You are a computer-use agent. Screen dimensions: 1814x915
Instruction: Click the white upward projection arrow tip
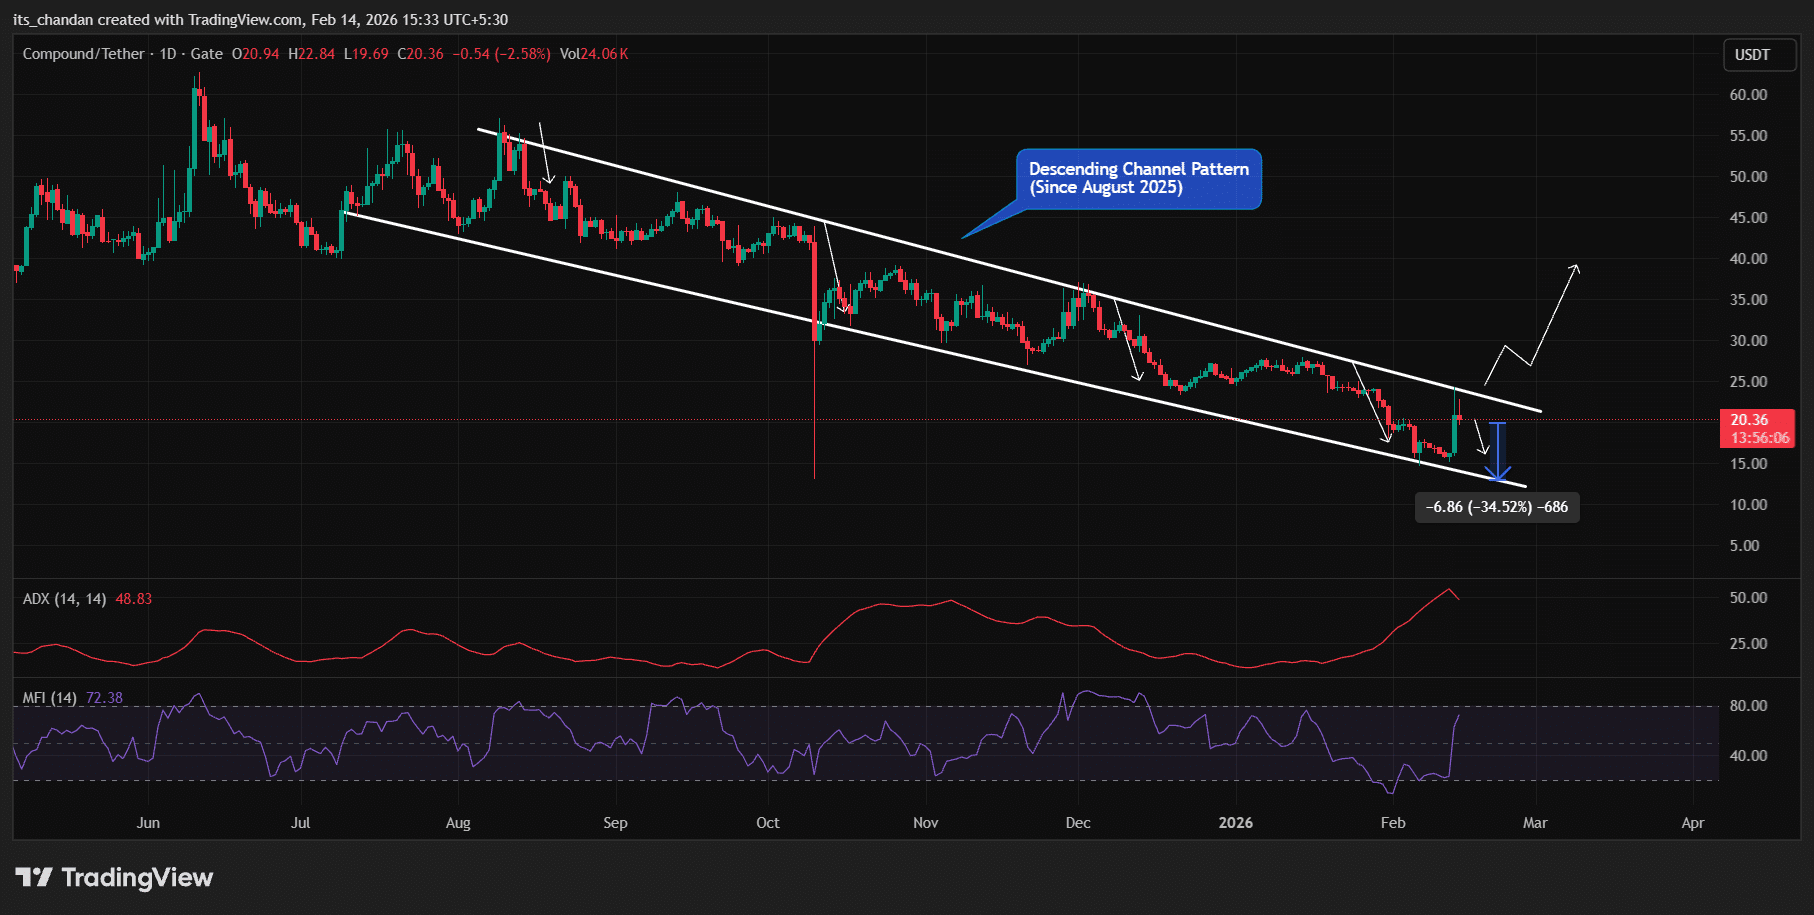[x=1576, y=267]
